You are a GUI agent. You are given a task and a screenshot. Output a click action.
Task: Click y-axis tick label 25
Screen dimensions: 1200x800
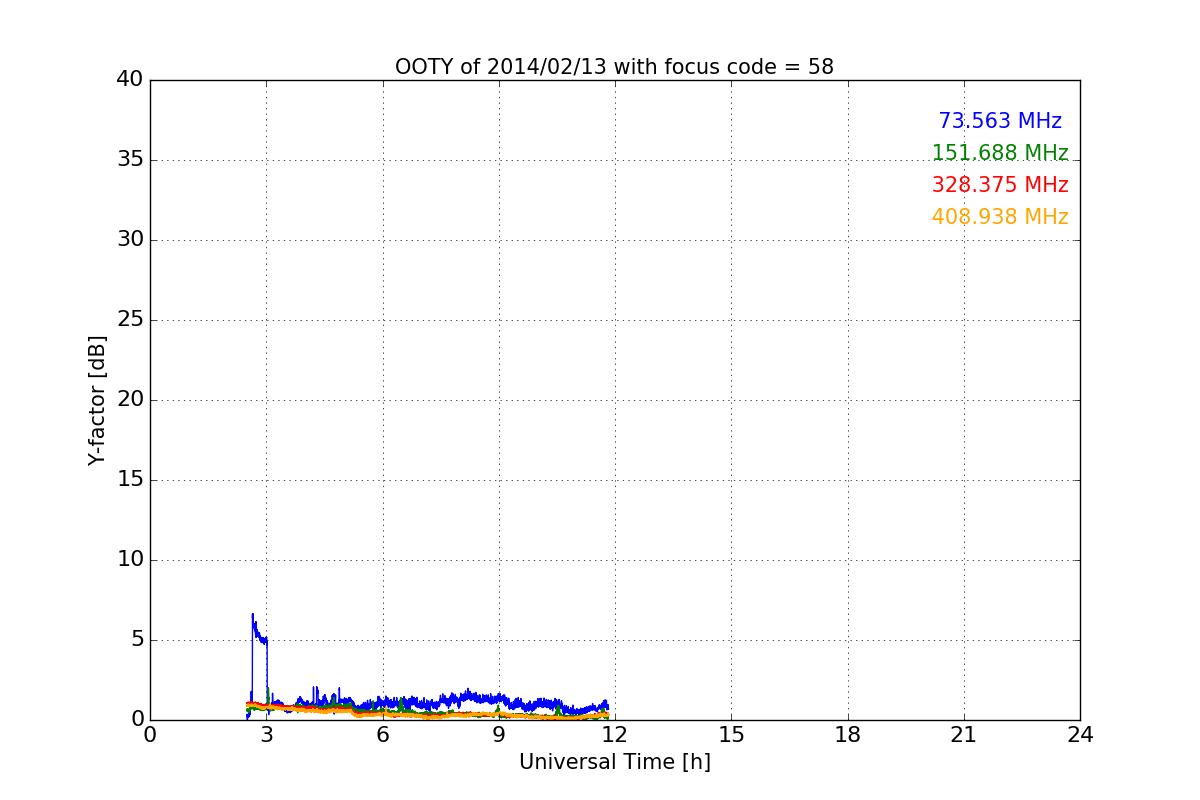tap(130, 320)
